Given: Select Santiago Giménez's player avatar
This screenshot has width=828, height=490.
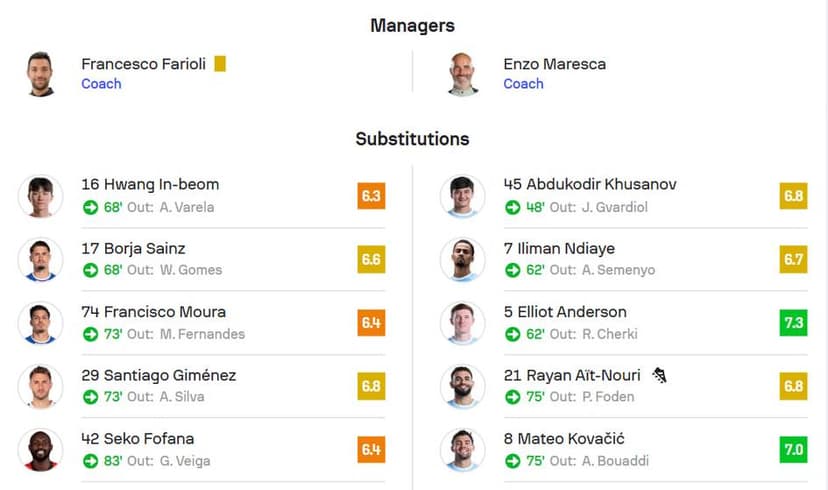Looking at the screenshot, I should point(41,387).
